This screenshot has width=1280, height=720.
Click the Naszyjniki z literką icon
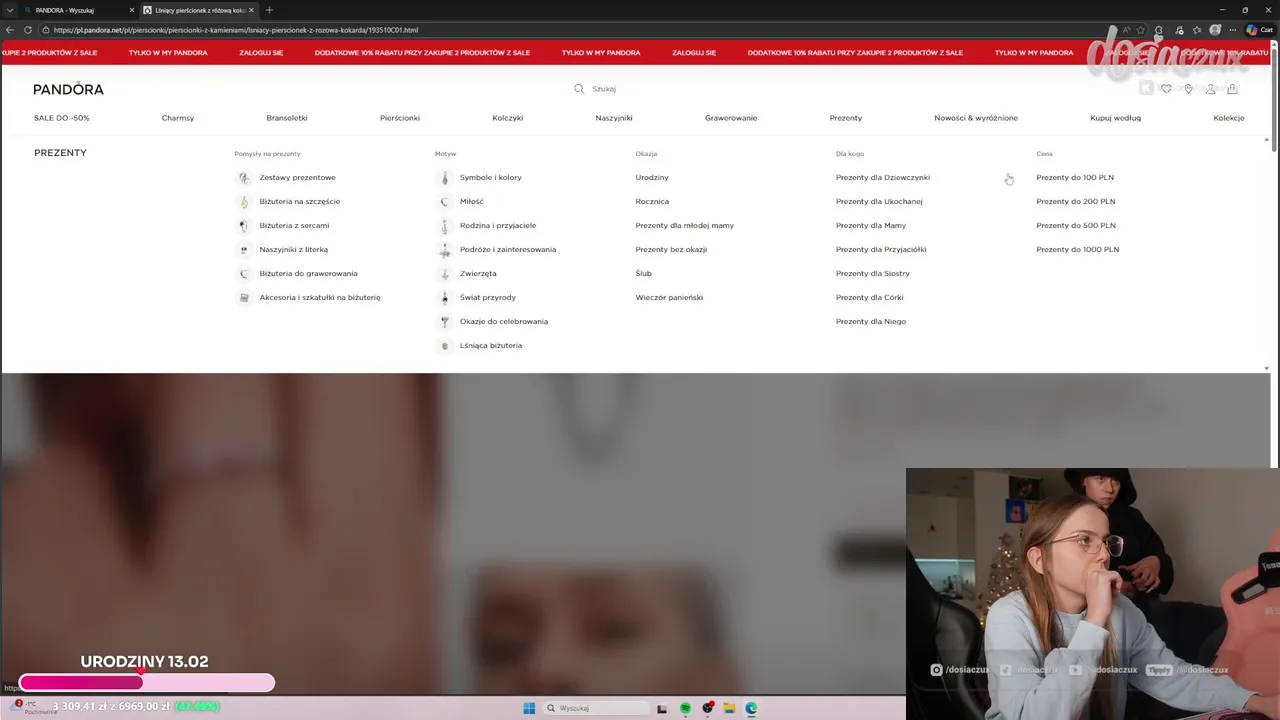[x=243, y=249]
